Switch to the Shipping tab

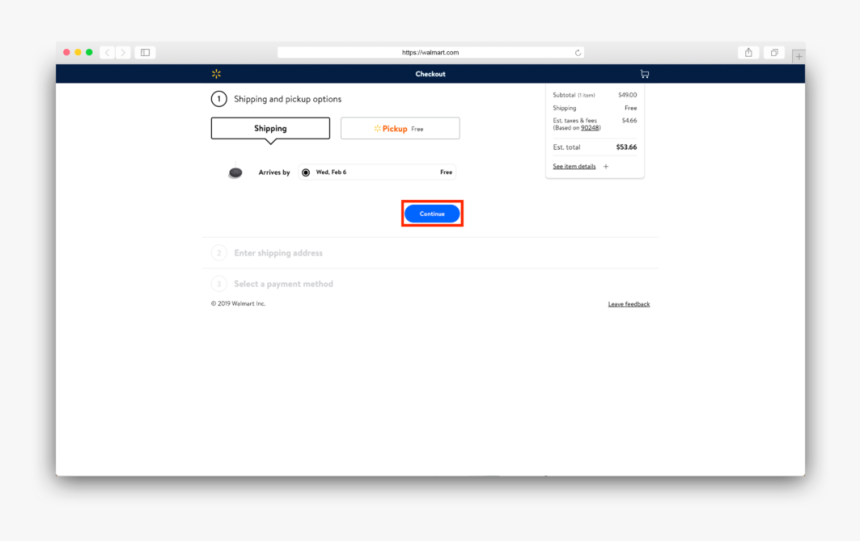[x=270, y=128]
